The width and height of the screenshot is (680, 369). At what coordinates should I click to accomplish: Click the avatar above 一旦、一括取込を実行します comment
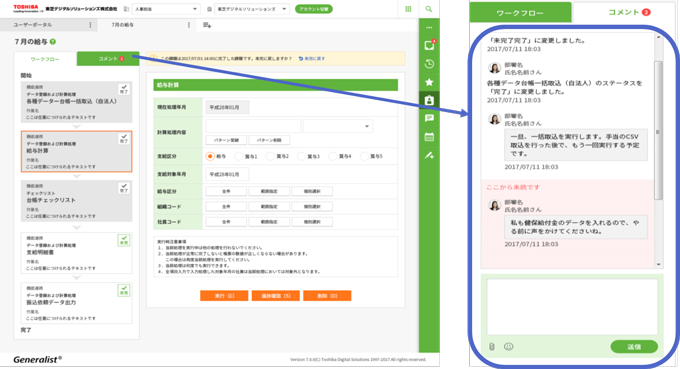click(494, 119)
